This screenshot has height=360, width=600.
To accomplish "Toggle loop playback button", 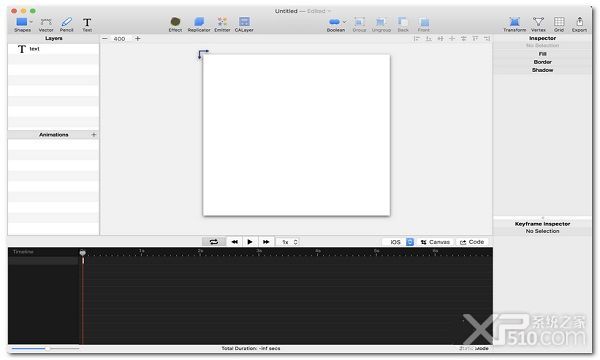I will 214,242.
